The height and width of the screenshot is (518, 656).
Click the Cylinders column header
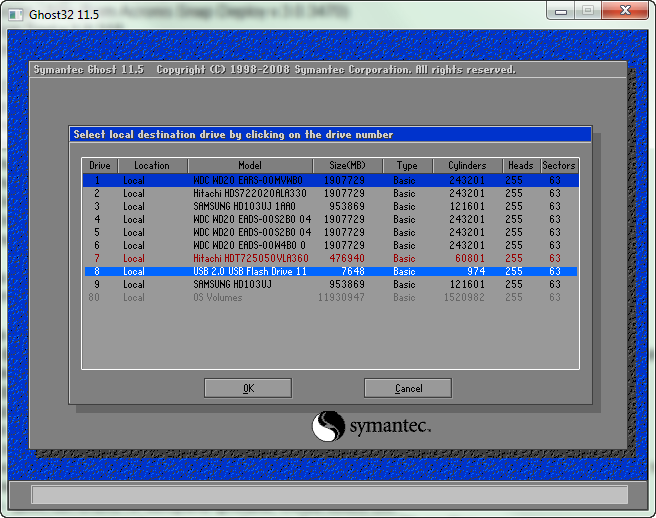467,165
